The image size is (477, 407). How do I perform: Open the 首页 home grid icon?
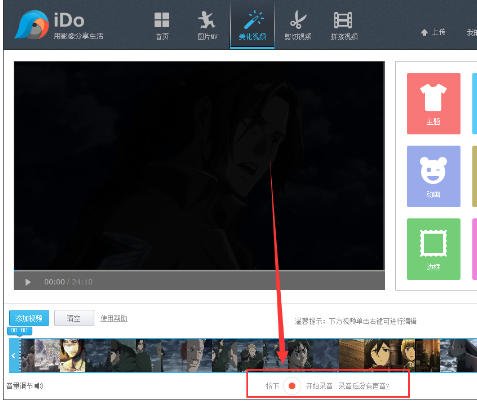point(162,26)
